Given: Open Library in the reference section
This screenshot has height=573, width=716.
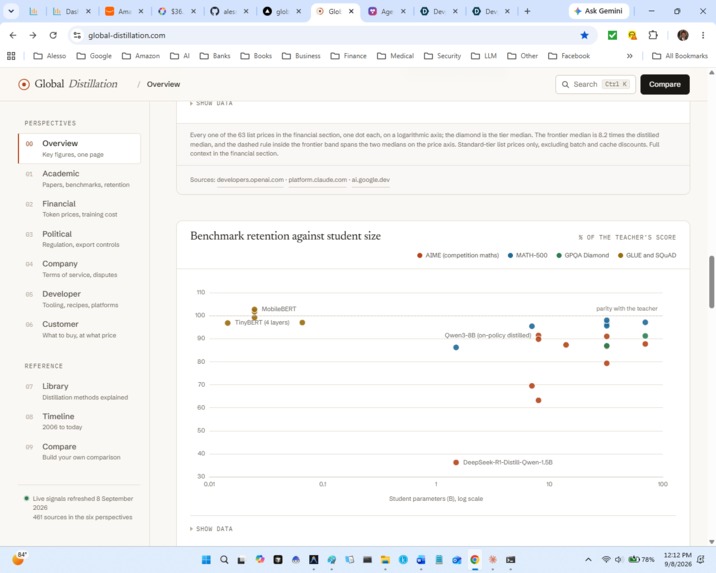Looking at the screenshot, I should [79, 391].
